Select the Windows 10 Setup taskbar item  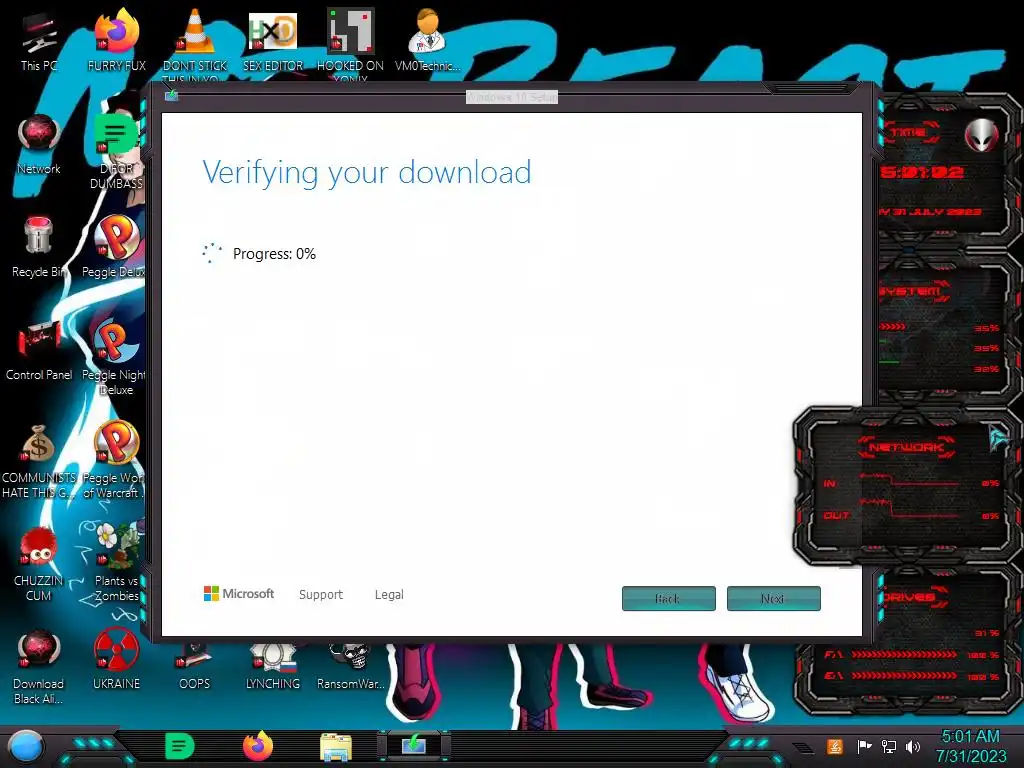pos(414,746)
